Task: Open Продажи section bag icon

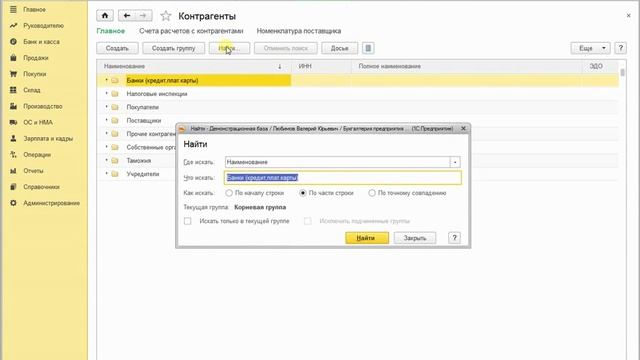Action: pyautogui.click(x=13, y=58)
